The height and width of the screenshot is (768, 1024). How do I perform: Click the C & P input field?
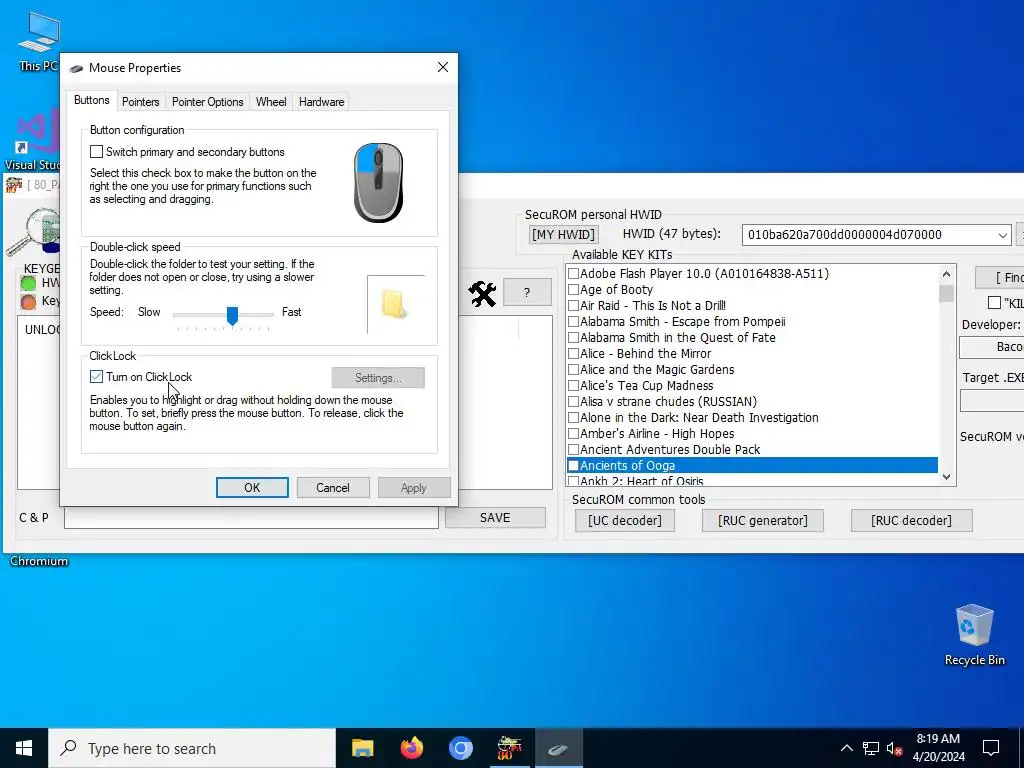tap(251, 518)
